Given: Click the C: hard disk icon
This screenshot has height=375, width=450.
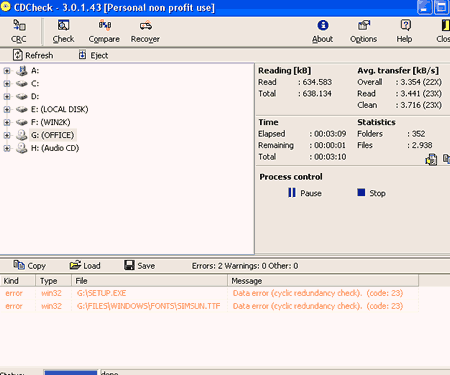Looking at the screenshot, I should (22, 84).
